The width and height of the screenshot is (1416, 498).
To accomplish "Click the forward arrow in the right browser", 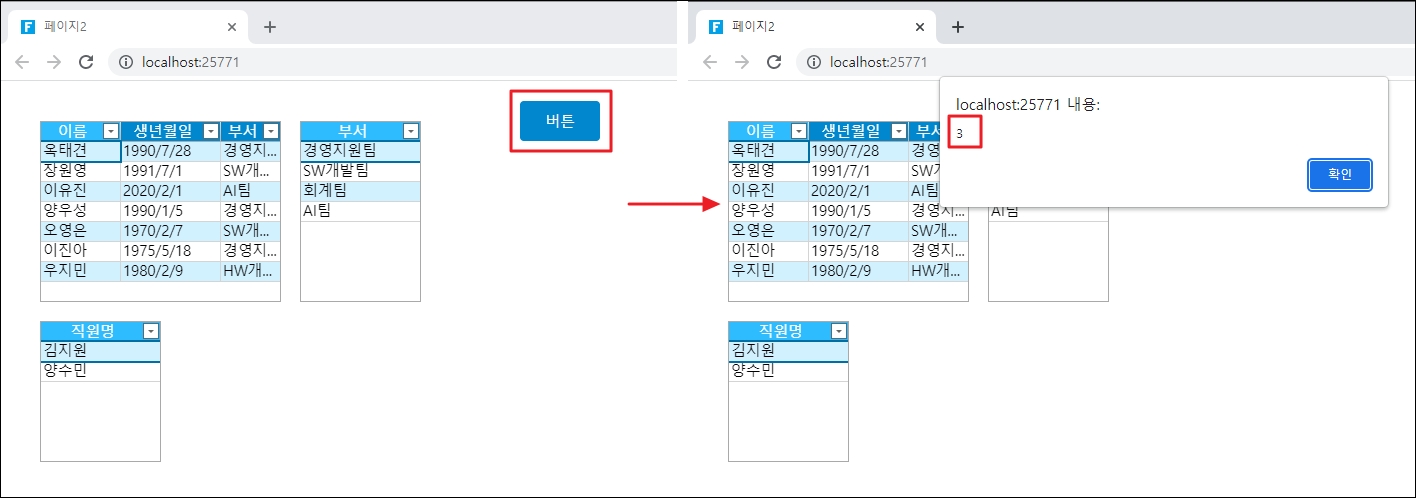I will coord(742,62).
